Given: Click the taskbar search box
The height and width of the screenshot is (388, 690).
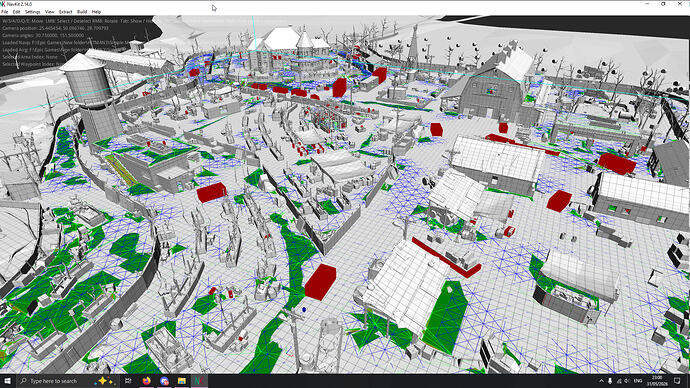Looking at the screenshot, I should click(67, 381).
